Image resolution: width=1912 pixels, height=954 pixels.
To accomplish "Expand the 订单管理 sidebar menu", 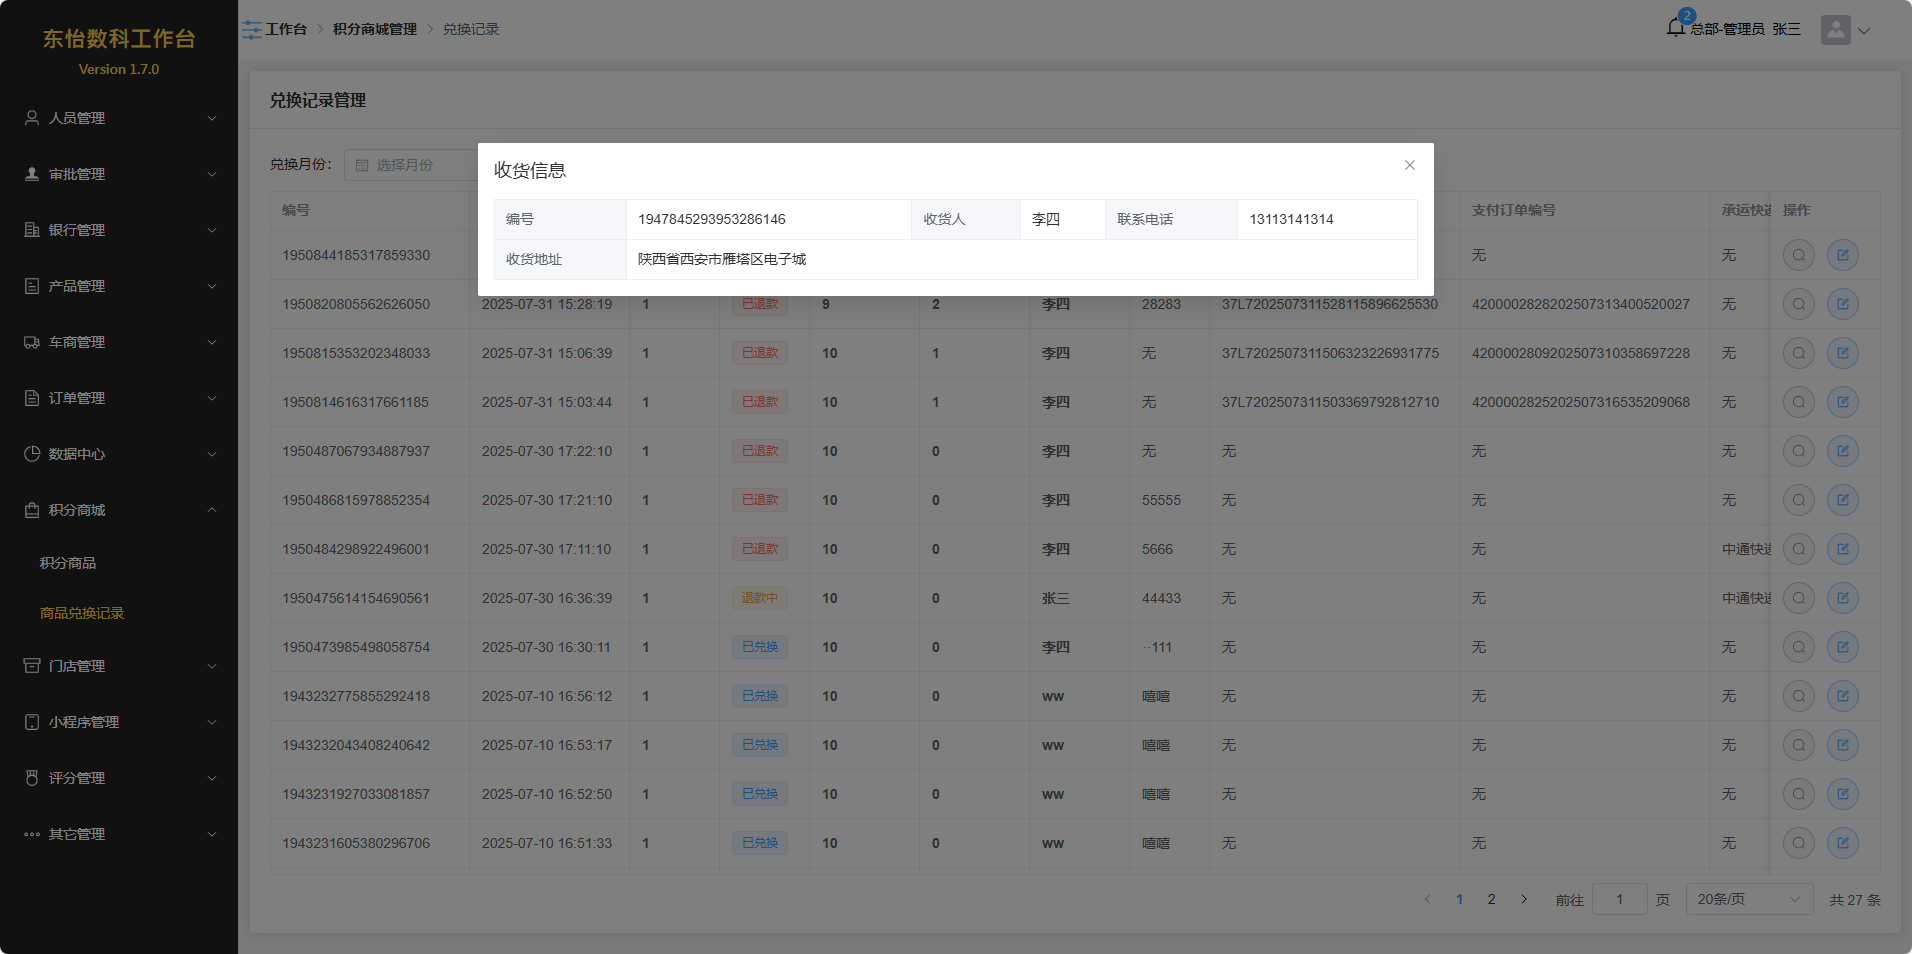I will [x=119, y=398].
